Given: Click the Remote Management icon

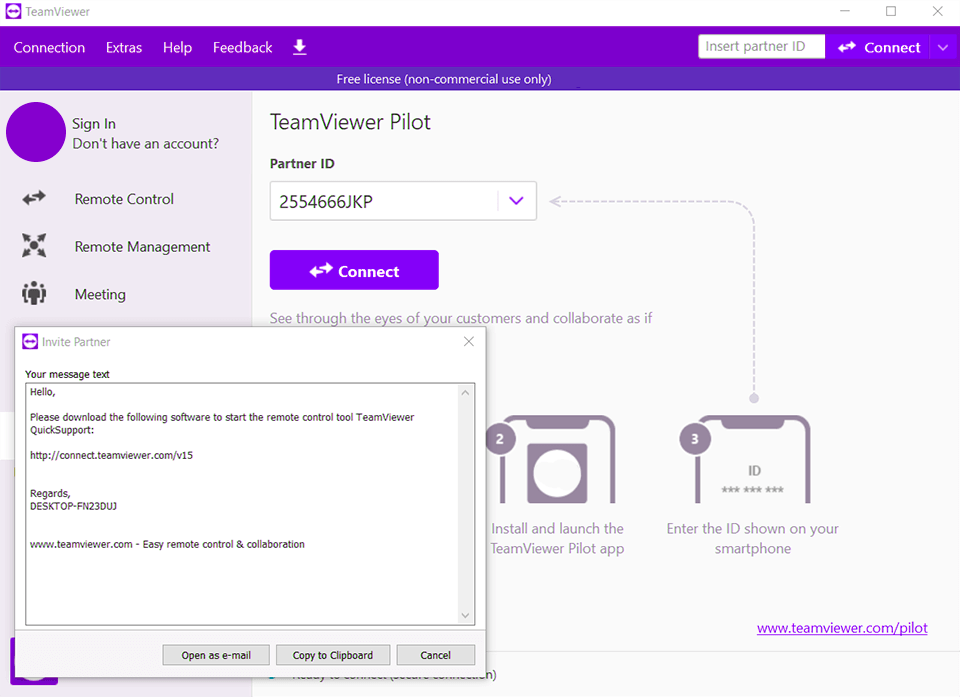Looking at the screenshot, I should tap(34, 245).
